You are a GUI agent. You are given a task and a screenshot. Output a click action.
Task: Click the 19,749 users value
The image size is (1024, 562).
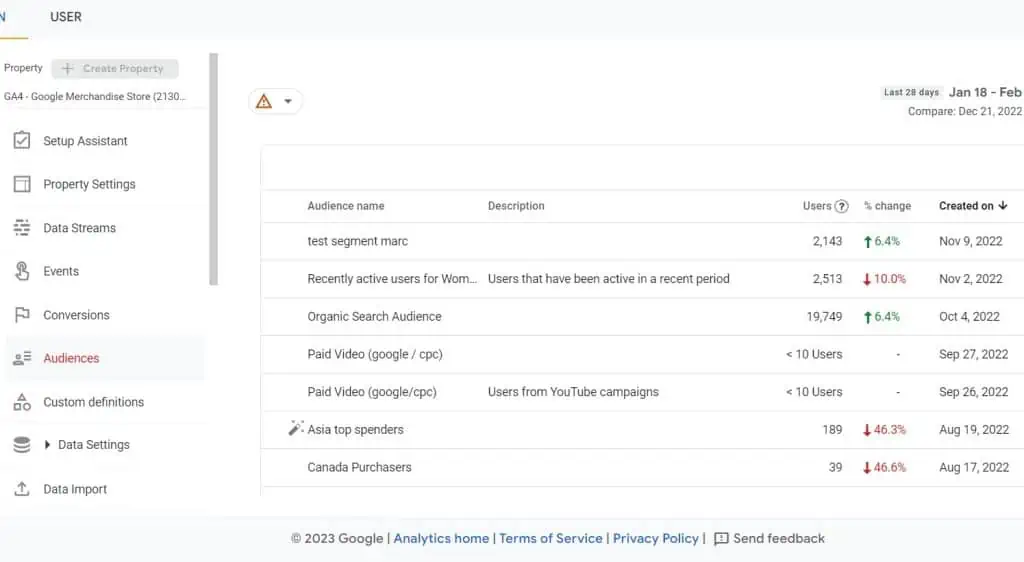[x=824, y=317]
